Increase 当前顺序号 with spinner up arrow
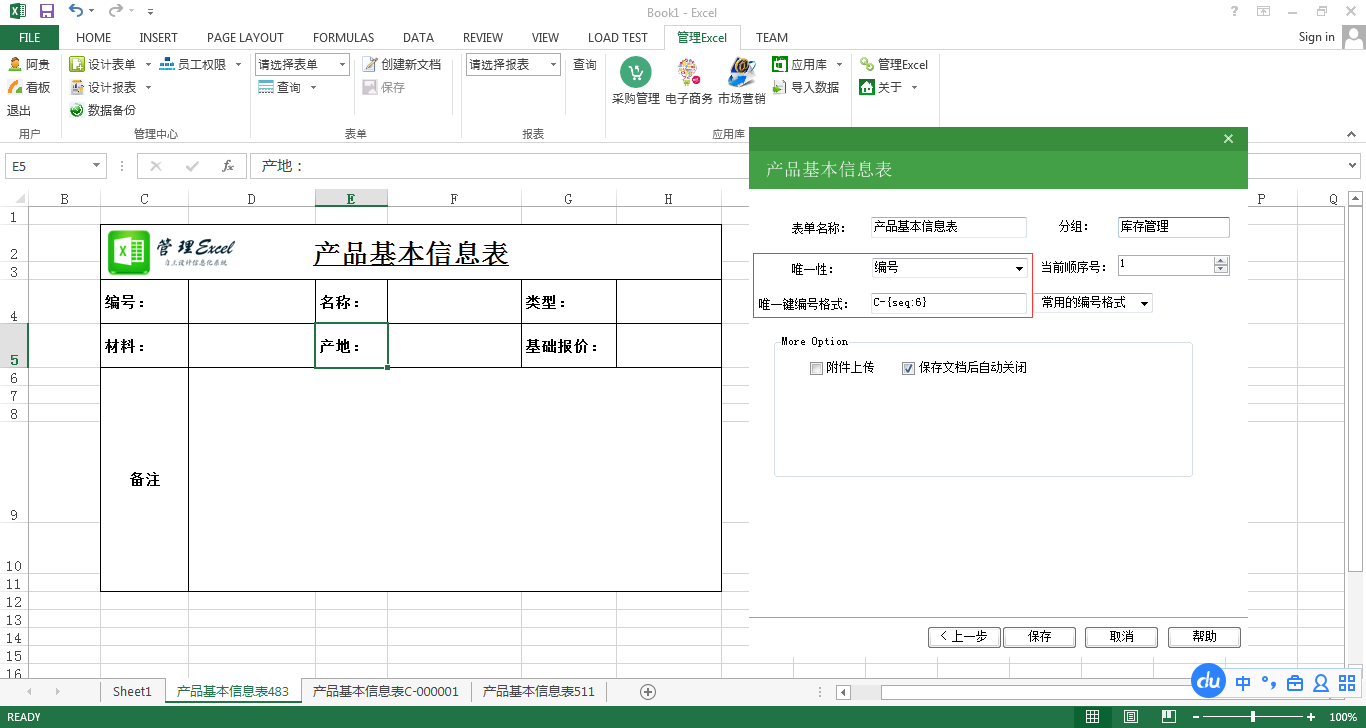 click(1221, 261)
